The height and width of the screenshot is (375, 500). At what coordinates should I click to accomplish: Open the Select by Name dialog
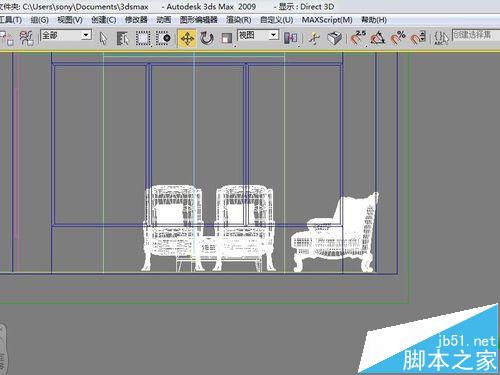click(123, 38)
